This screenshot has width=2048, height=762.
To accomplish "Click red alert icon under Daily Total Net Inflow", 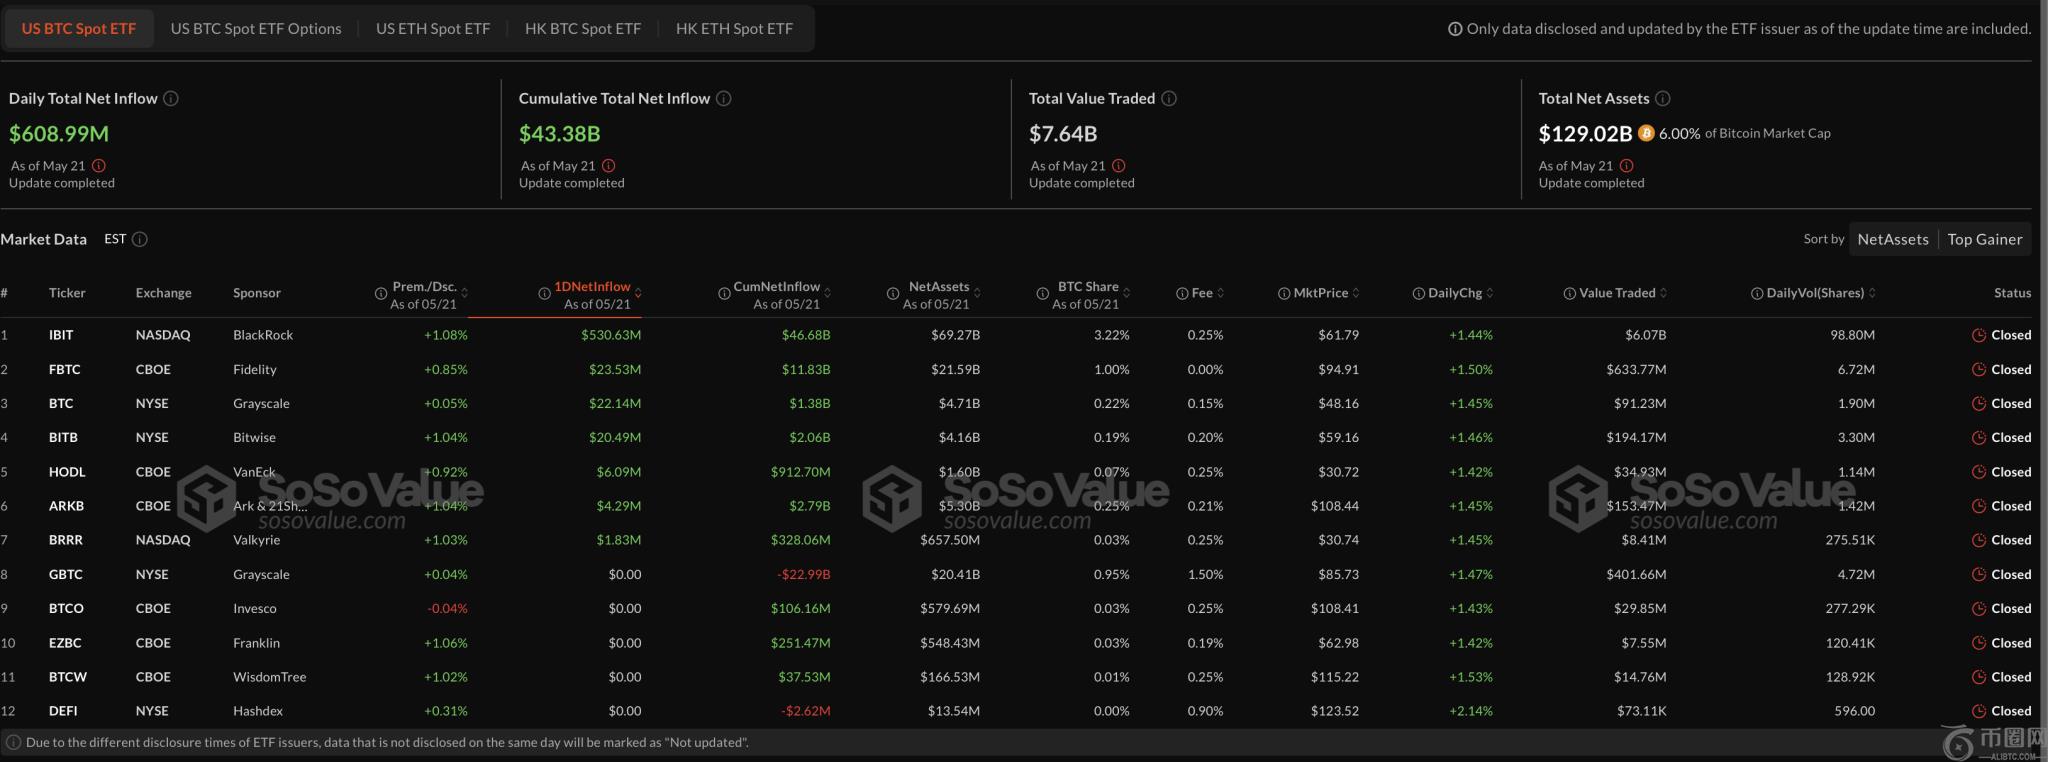I will point(99,166).
